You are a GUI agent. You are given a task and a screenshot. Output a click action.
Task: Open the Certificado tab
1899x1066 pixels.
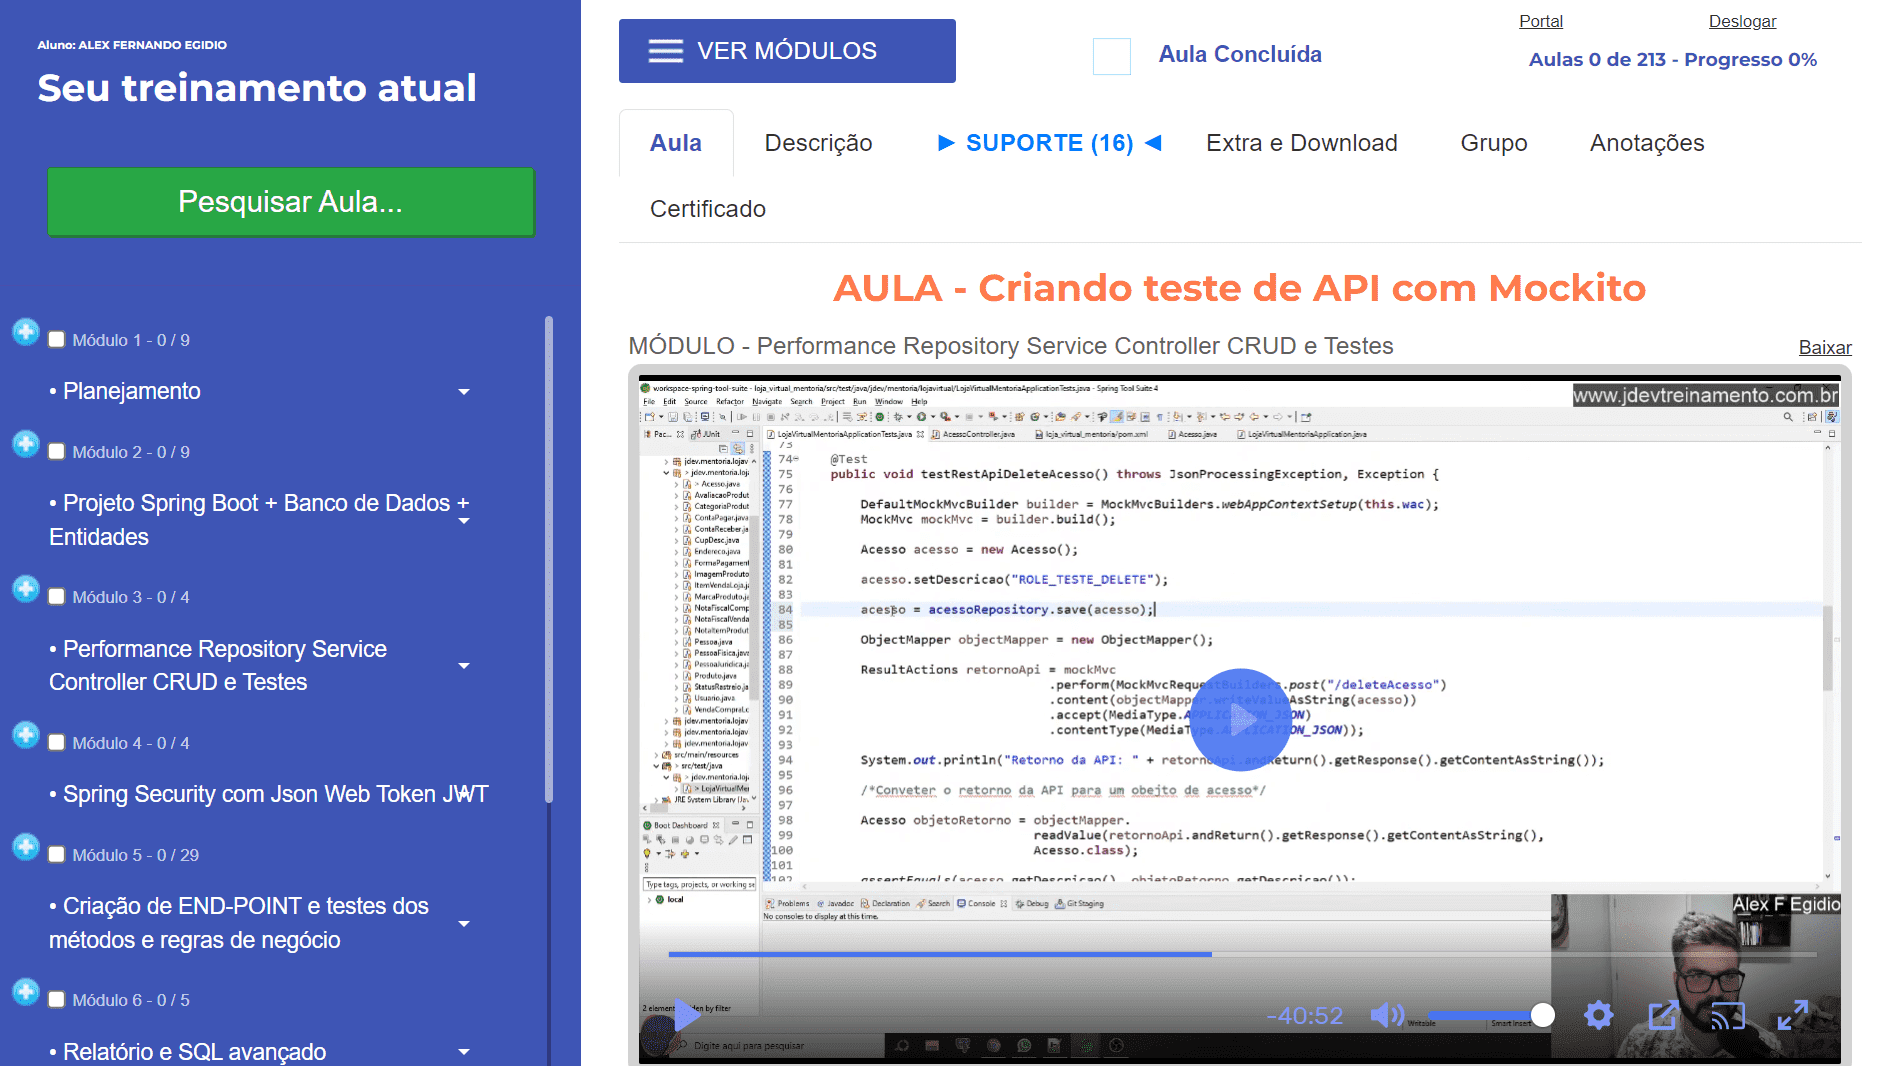point(707,209)
